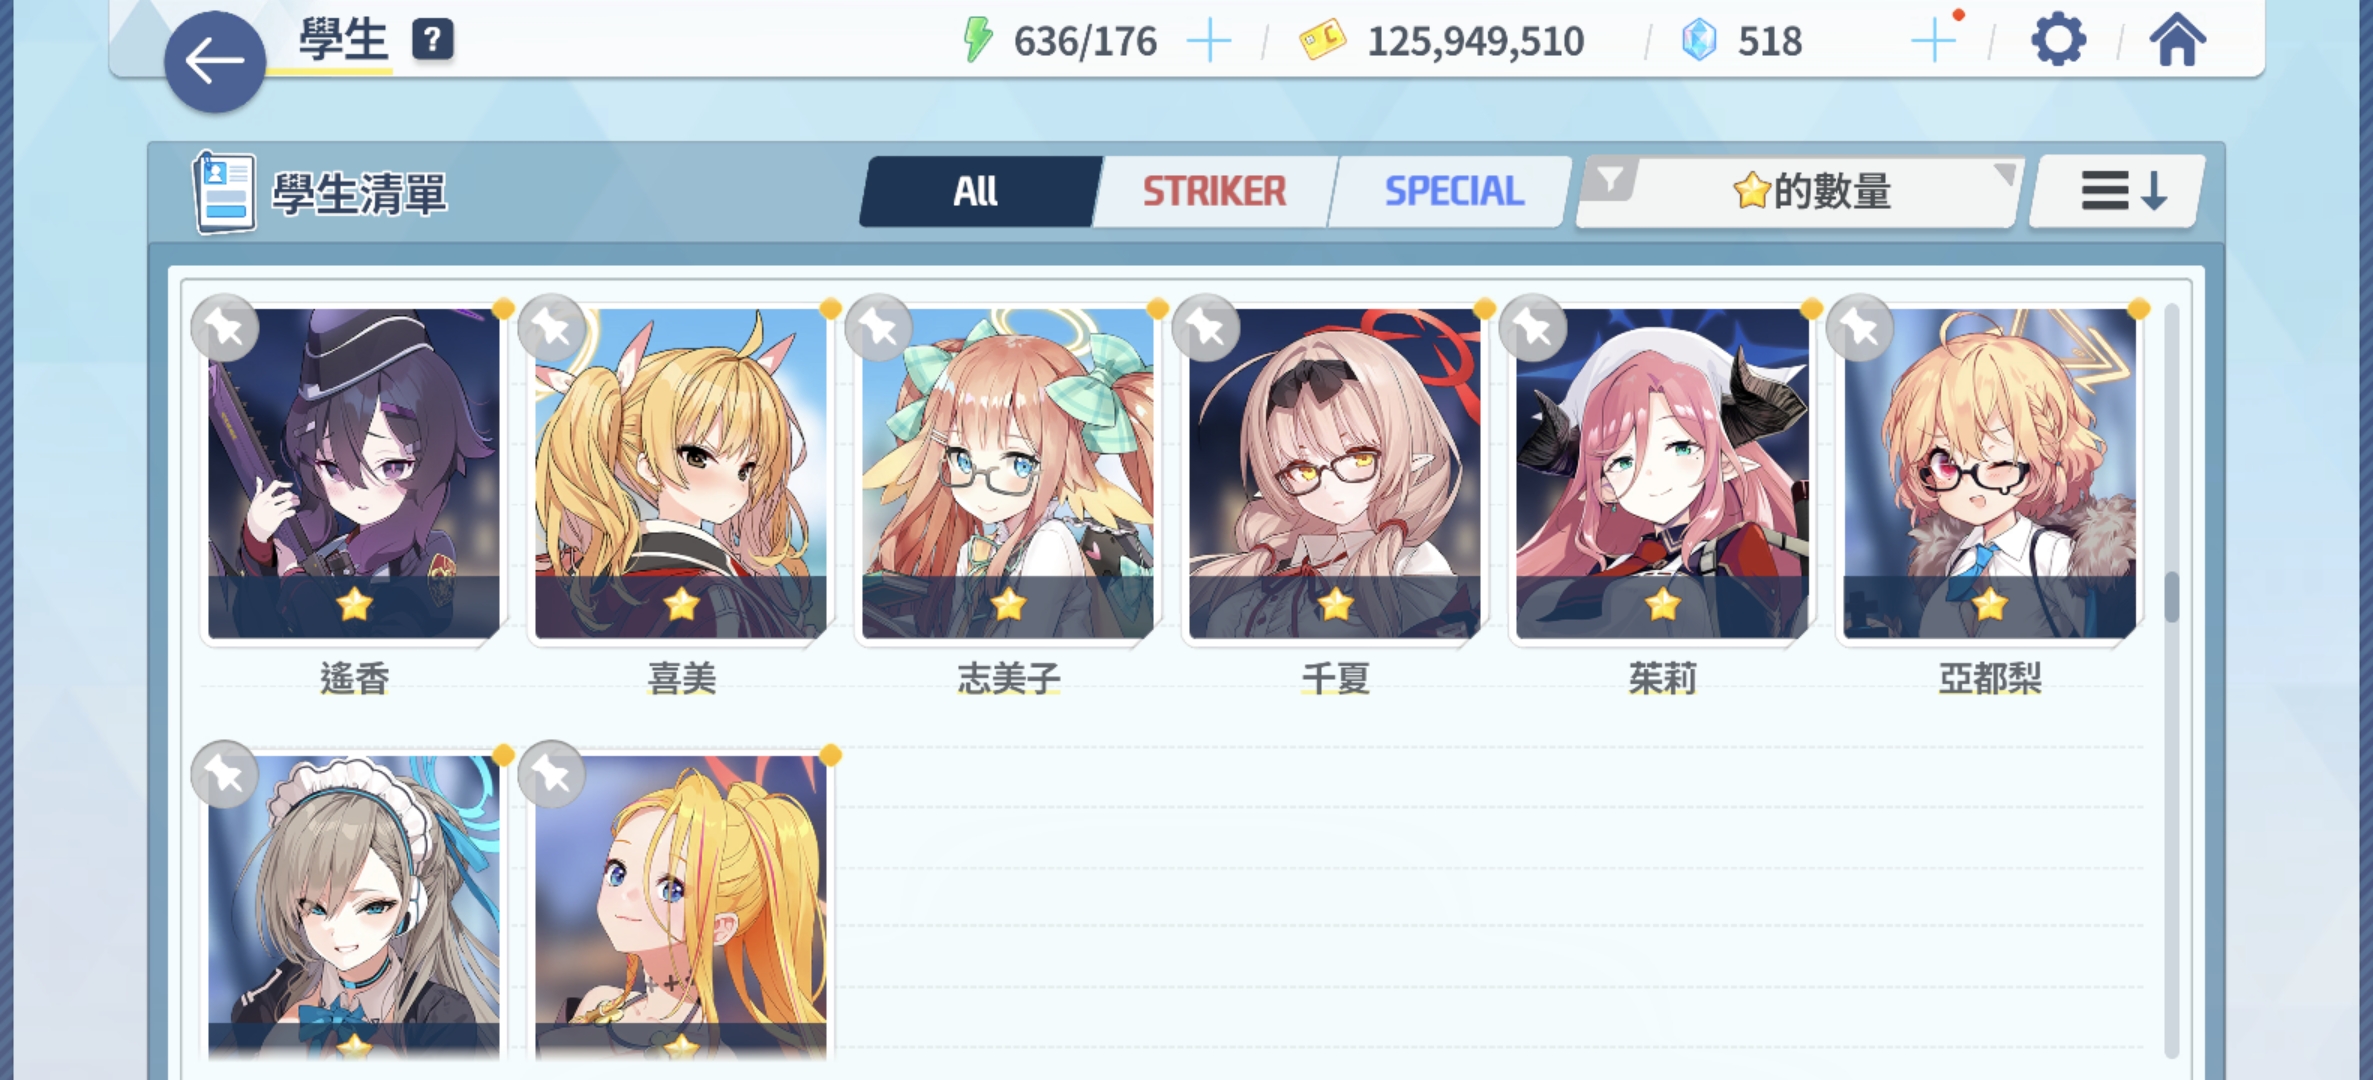Toggle the pin on 亞都梨's card
This screenshot has width=2373, height=1080.
tap(1860, 328)
